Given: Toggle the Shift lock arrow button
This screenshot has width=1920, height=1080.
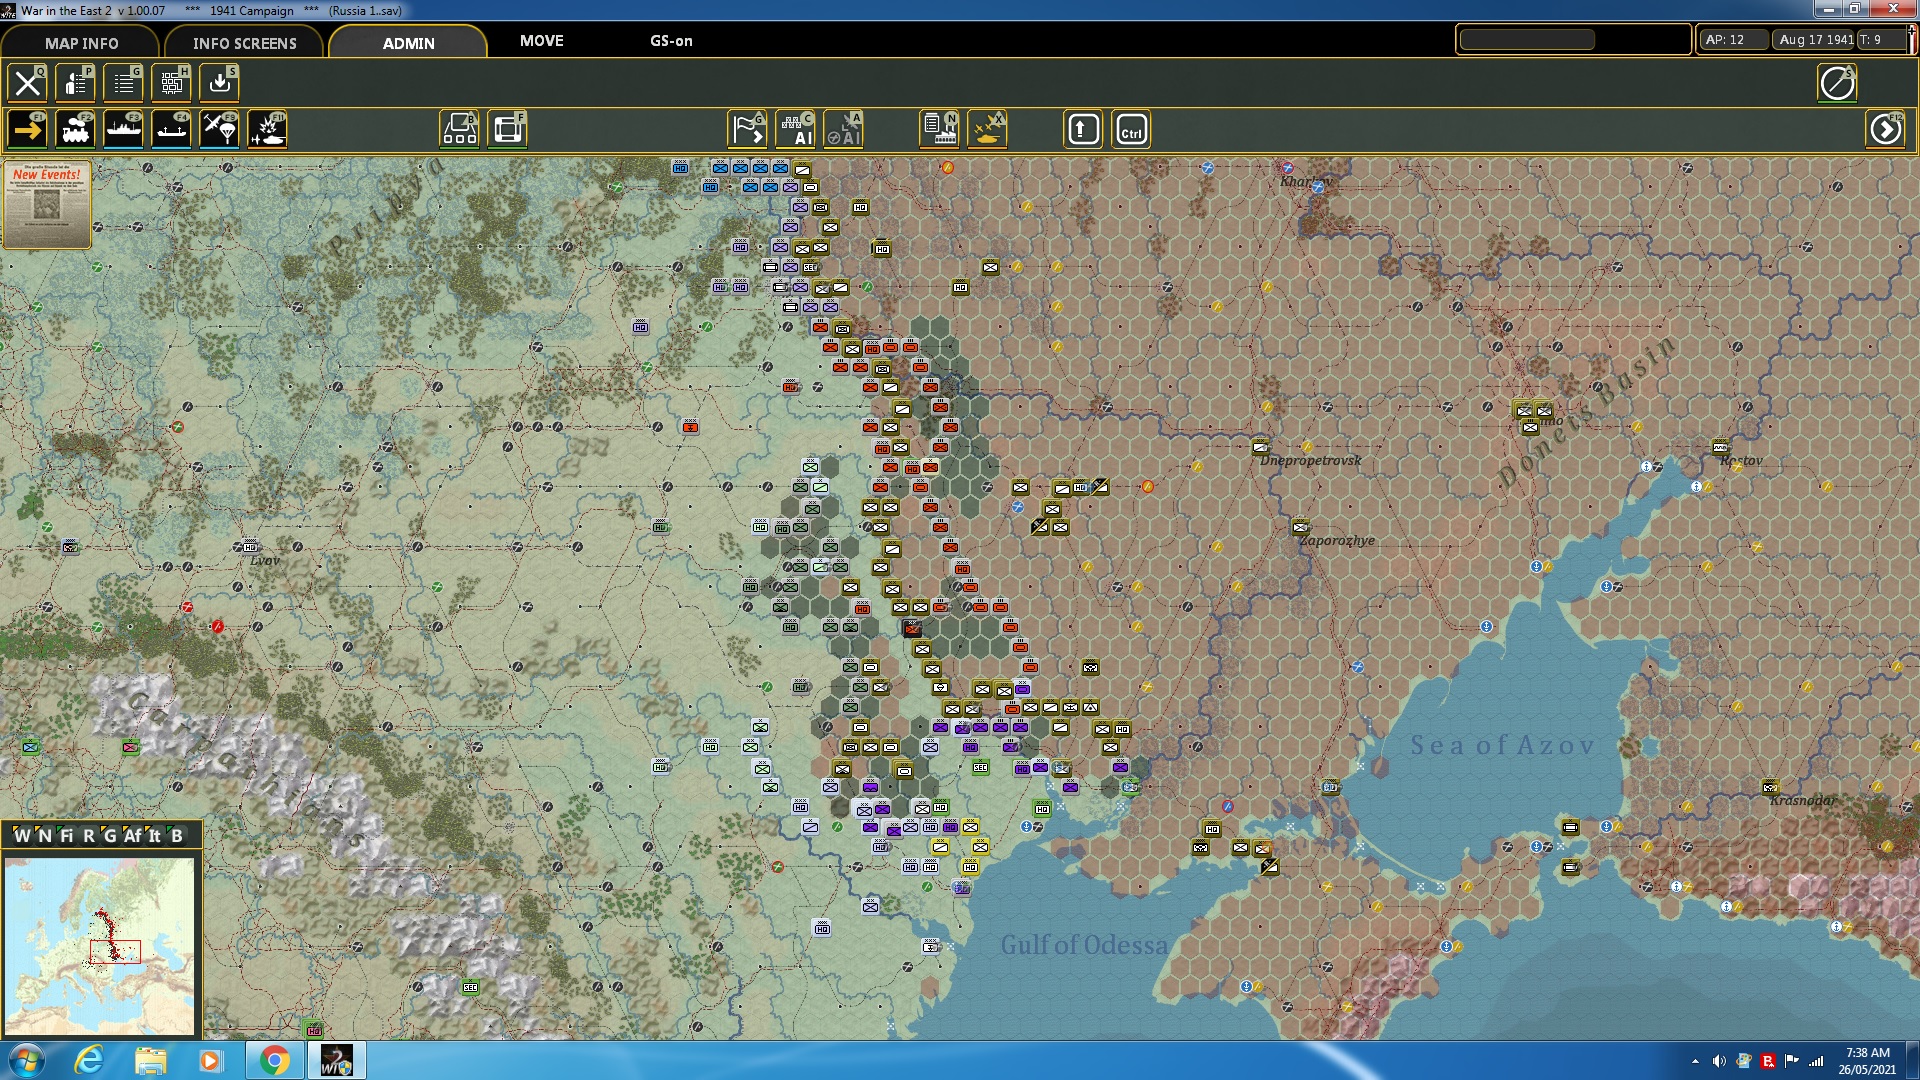Looking at the screenshot, I should [x=1083, y=130].
